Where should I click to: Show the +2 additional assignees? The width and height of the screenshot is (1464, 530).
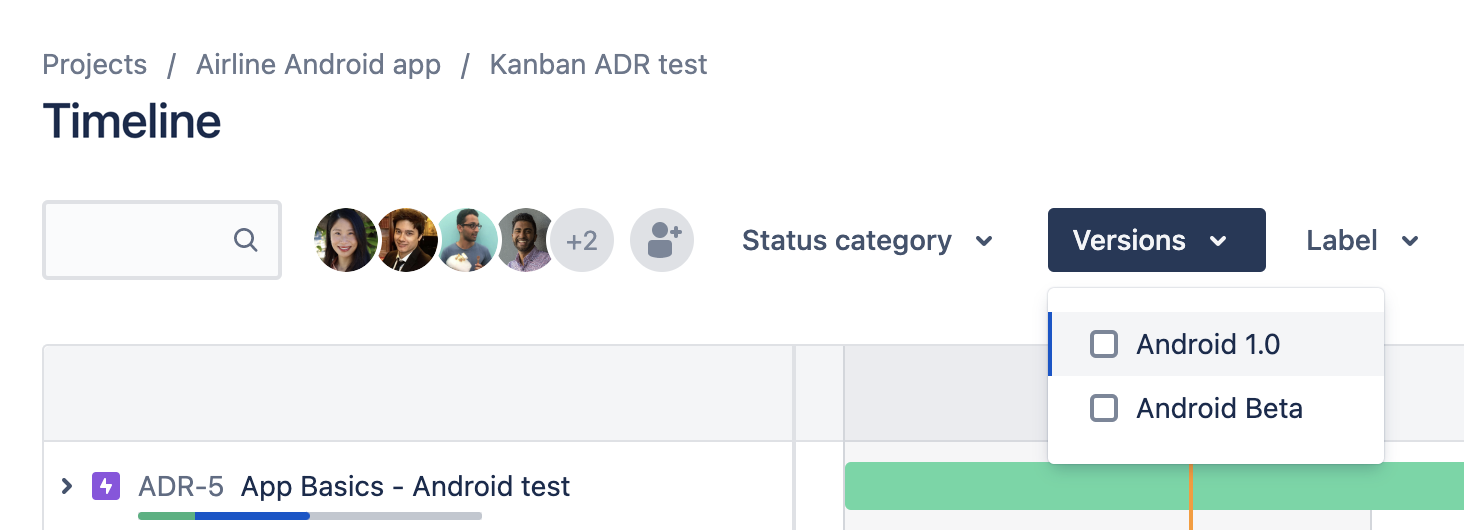(x=582, y=241)
